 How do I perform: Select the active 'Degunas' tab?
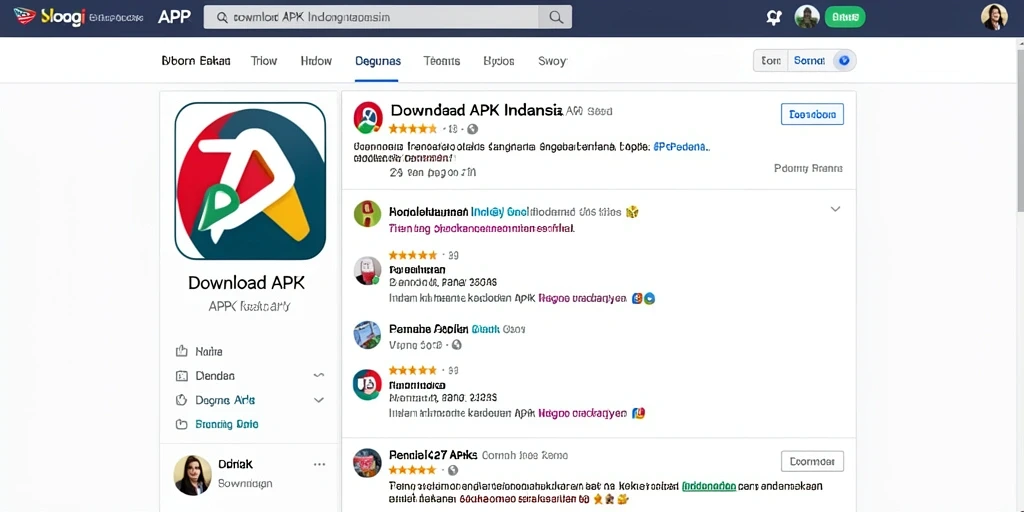(377, 61)
